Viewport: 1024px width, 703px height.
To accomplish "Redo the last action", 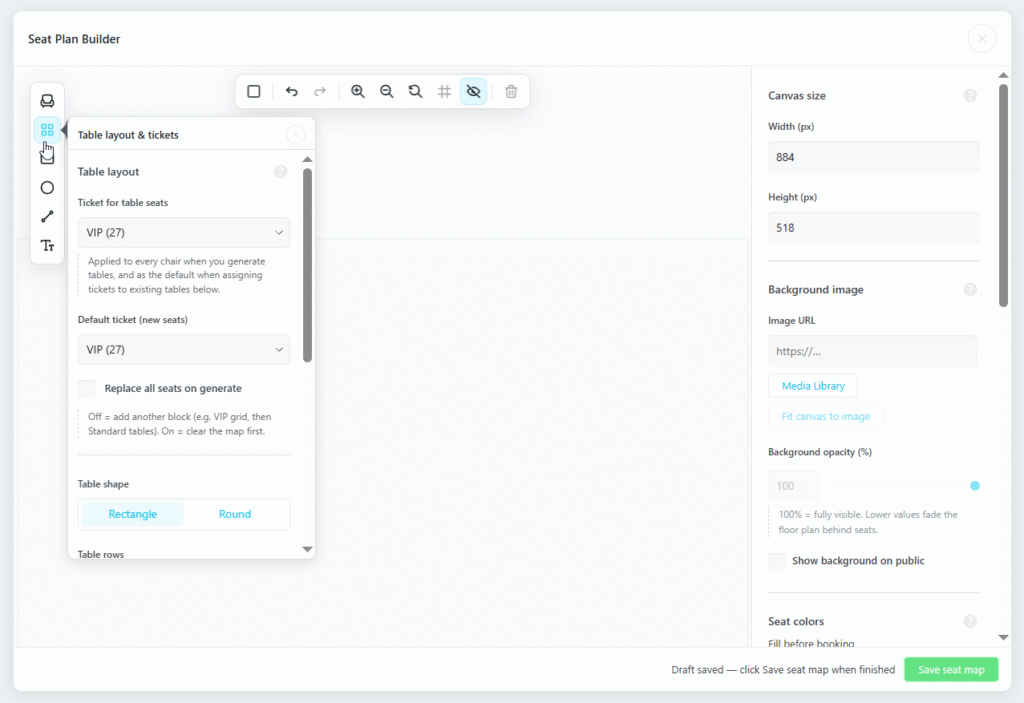I will pos(320,91).
